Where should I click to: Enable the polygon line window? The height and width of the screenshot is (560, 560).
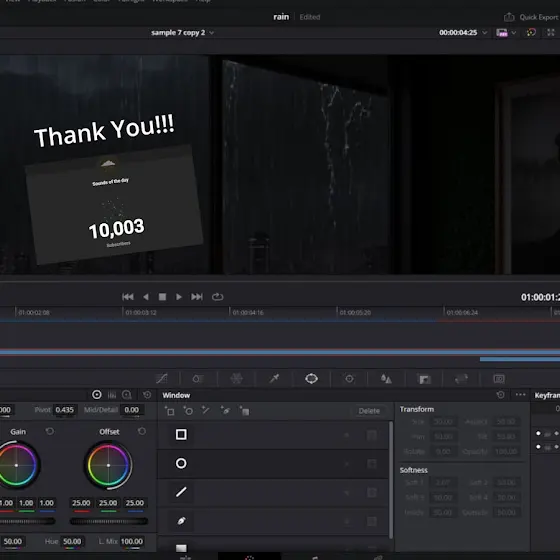click(181, 492)
